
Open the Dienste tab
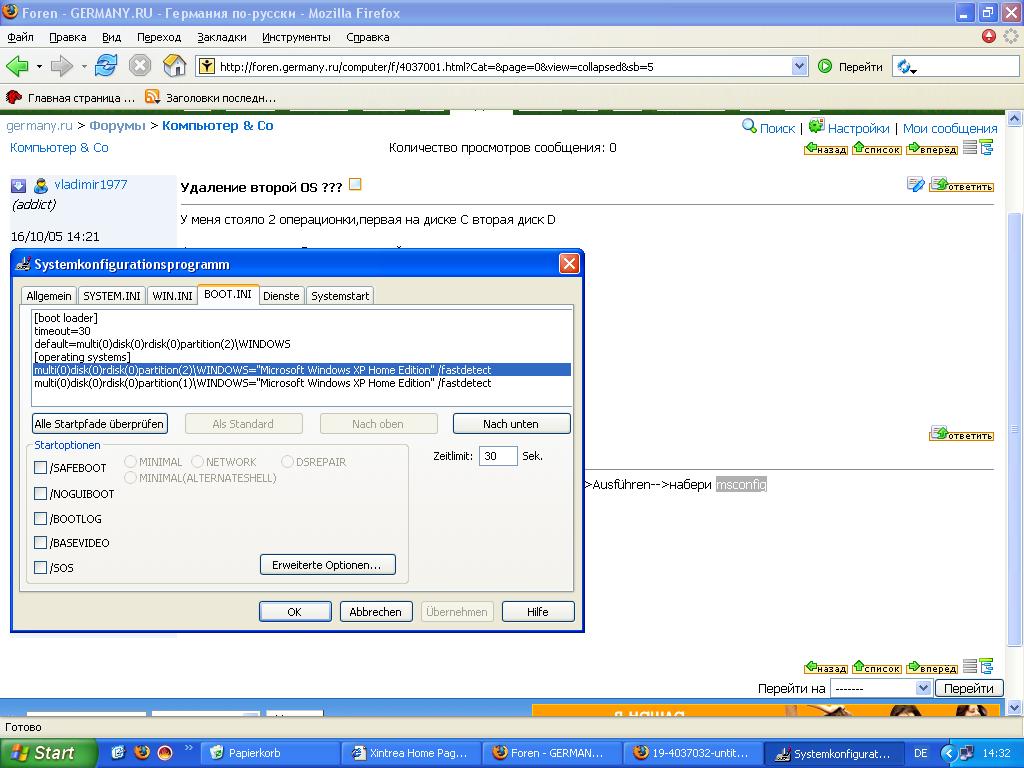pos(281,296)
